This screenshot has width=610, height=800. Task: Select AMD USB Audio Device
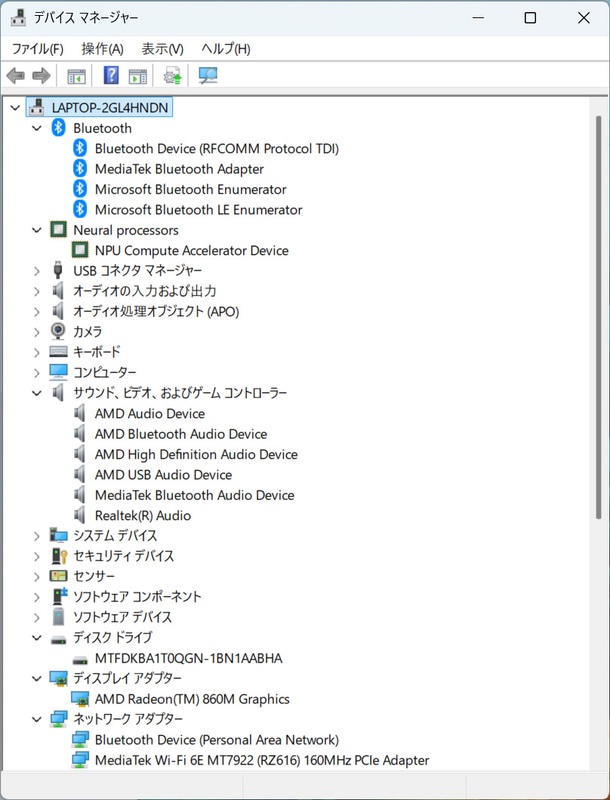point(163,474)
